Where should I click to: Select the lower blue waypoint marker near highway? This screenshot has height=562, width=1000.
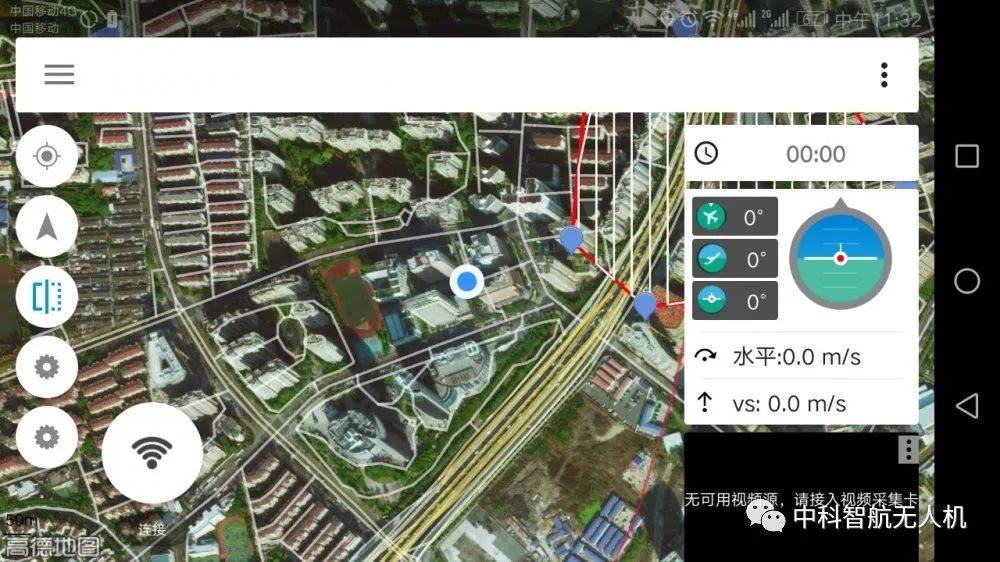646,303
